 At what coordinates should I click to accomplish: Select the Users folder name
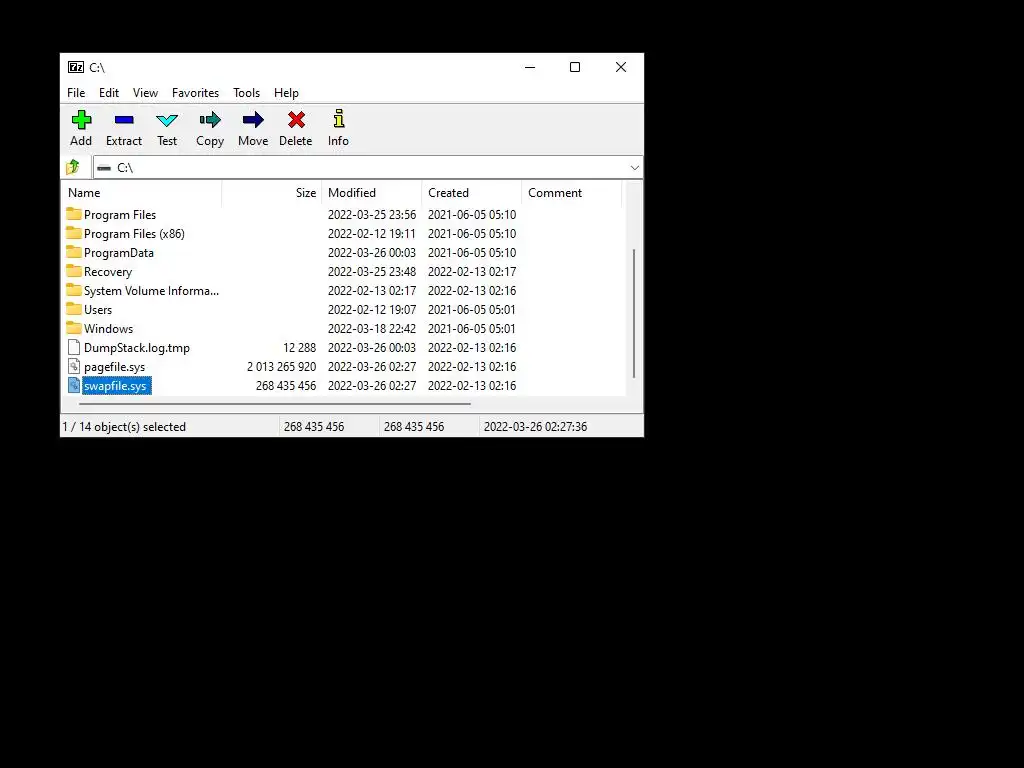pos(98,309)
